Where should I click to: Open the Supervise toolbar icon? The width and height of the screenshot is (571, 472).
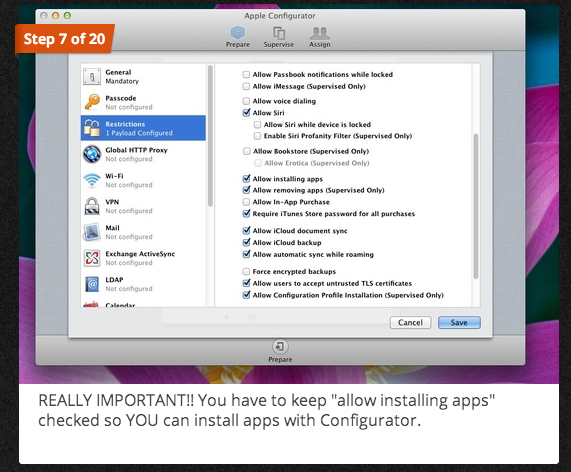[279, 33]
